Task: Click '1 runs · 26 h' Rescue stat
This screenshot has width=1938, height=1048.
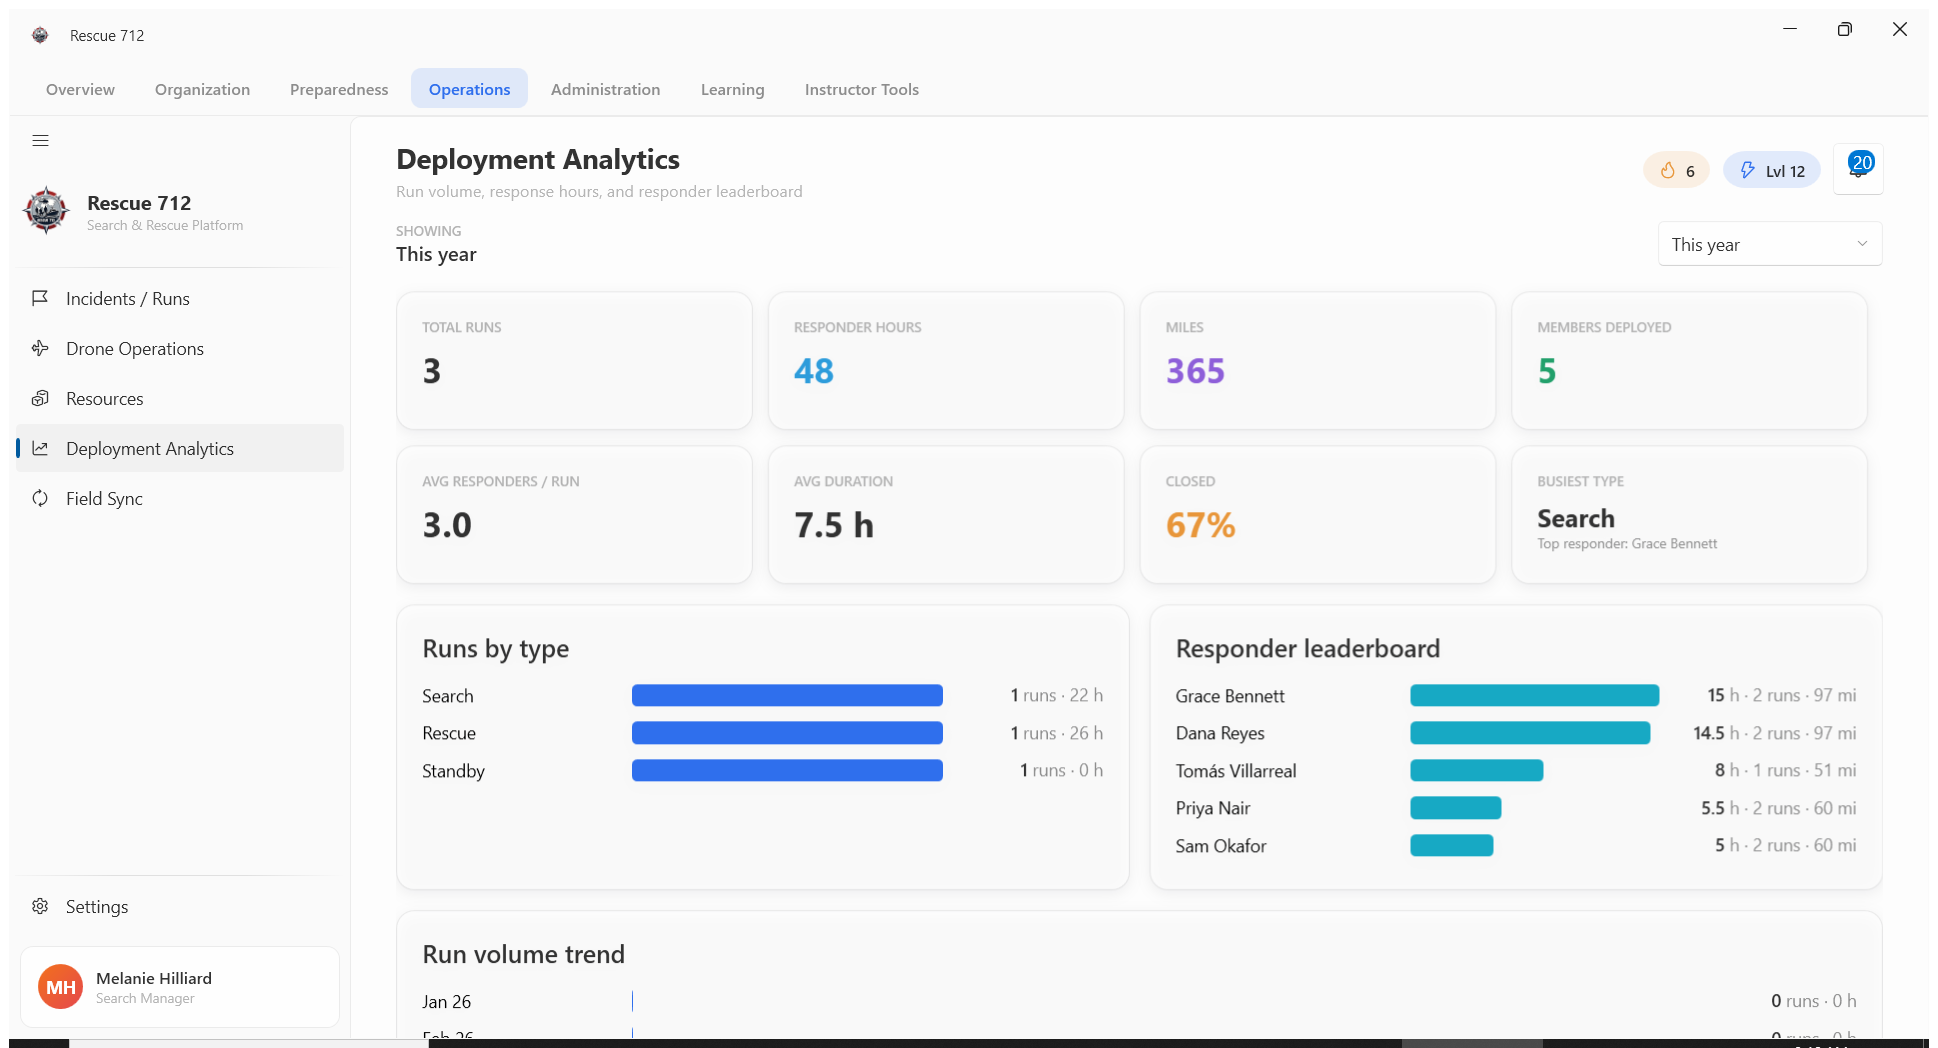Action: 1056,733
